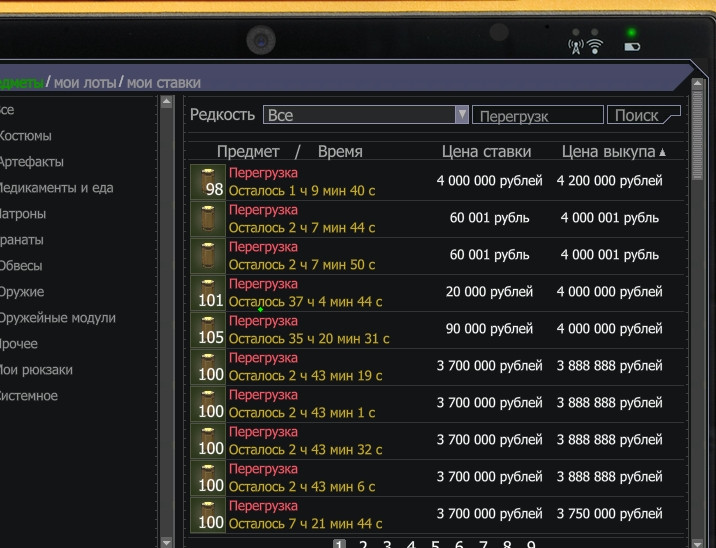Click the webcam lens at top of the frame
The image size is (716, 548).
262,41
